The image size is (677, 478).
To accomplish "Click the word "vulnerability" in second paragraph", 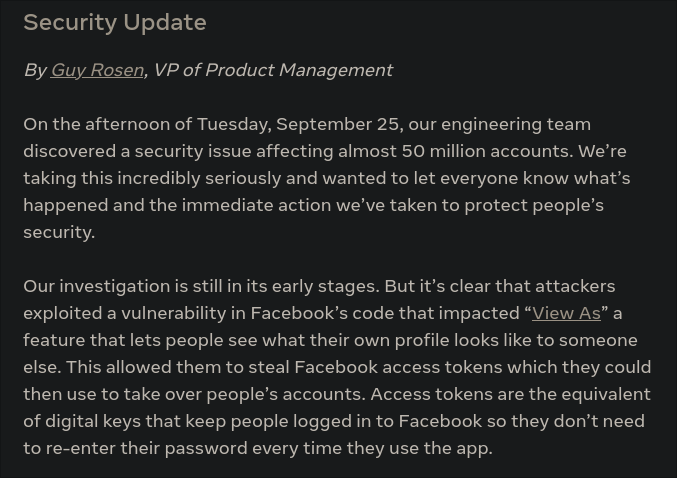I will pyautogui.click(x=174, y=313).
